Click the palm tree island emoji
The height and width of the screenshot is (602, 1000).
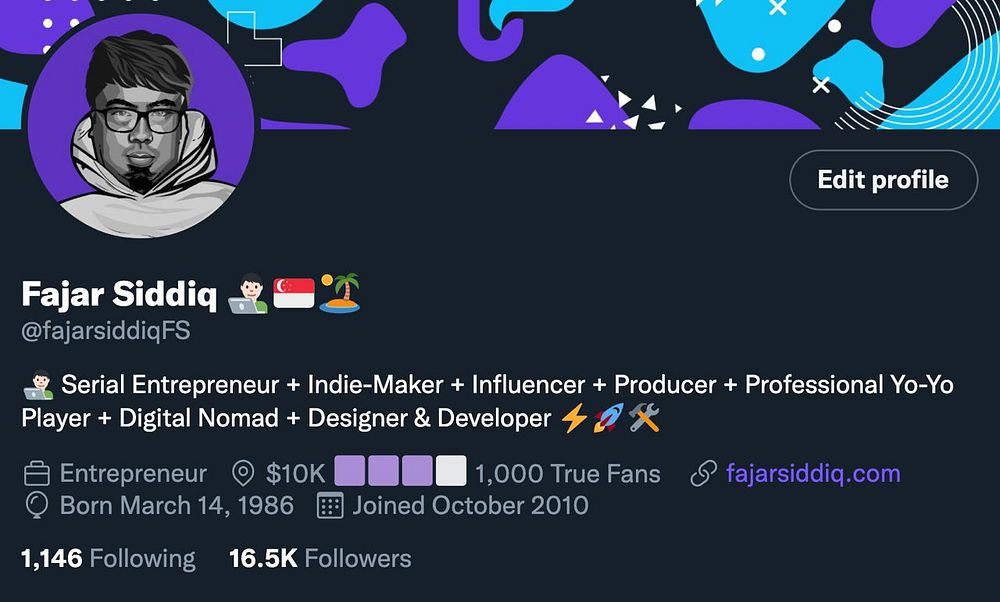click(340, 293)
